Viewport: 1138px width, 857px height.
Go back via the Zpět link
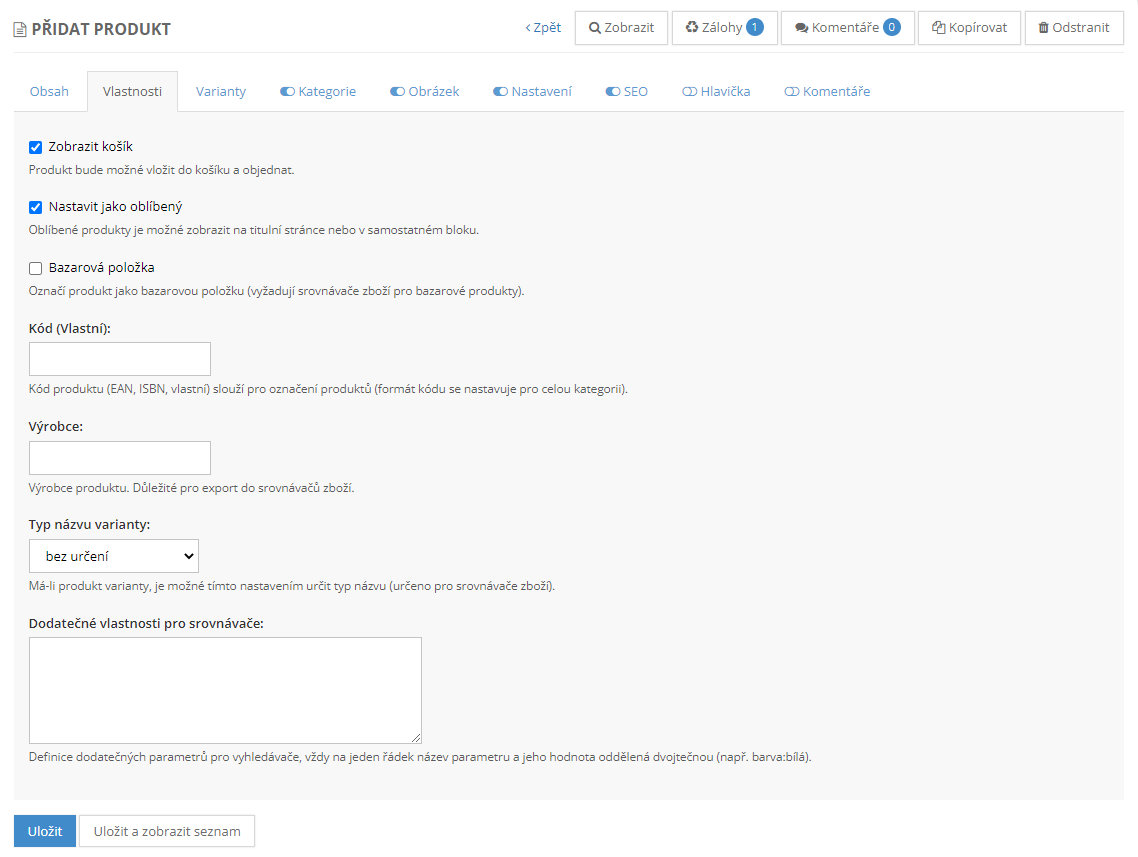(x=544, y=28)
